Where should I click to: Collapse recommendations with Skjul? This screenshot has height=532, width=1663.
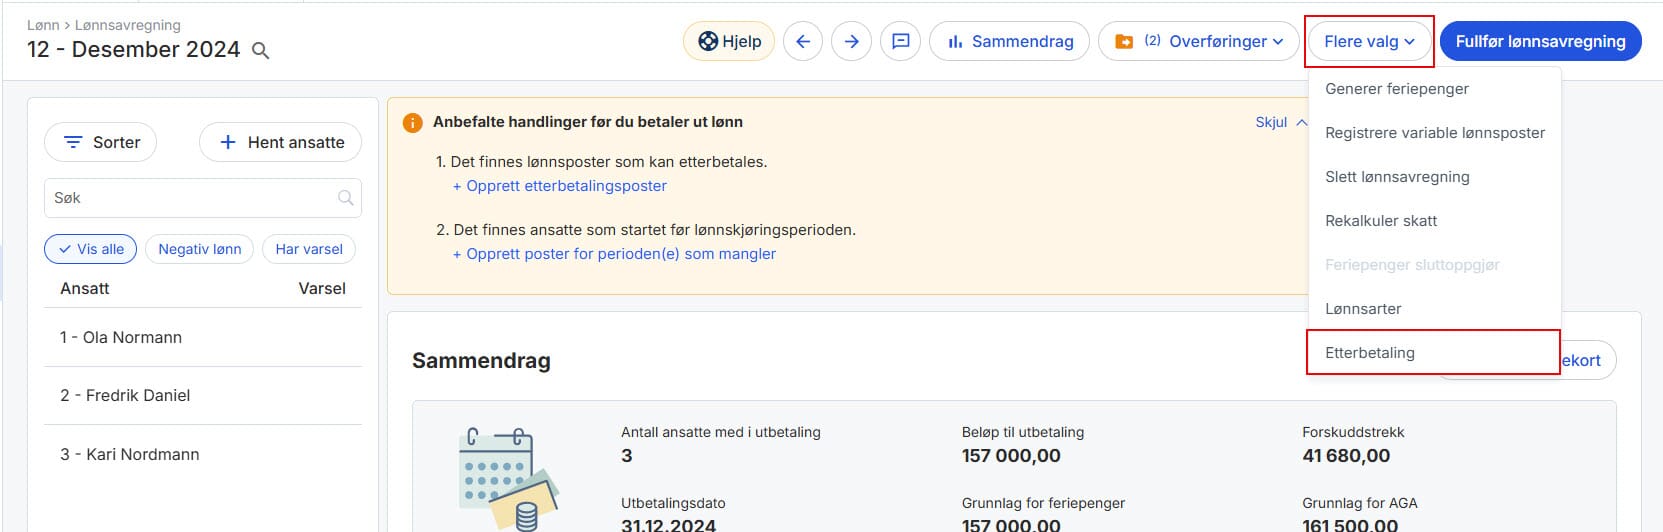coord(1280,122)
